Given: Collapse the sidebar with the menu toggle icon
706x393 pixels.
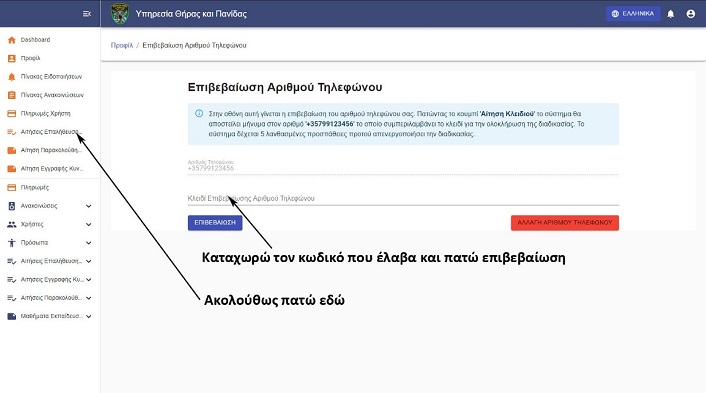Looking at the screenshot, I should click(87, 14).
